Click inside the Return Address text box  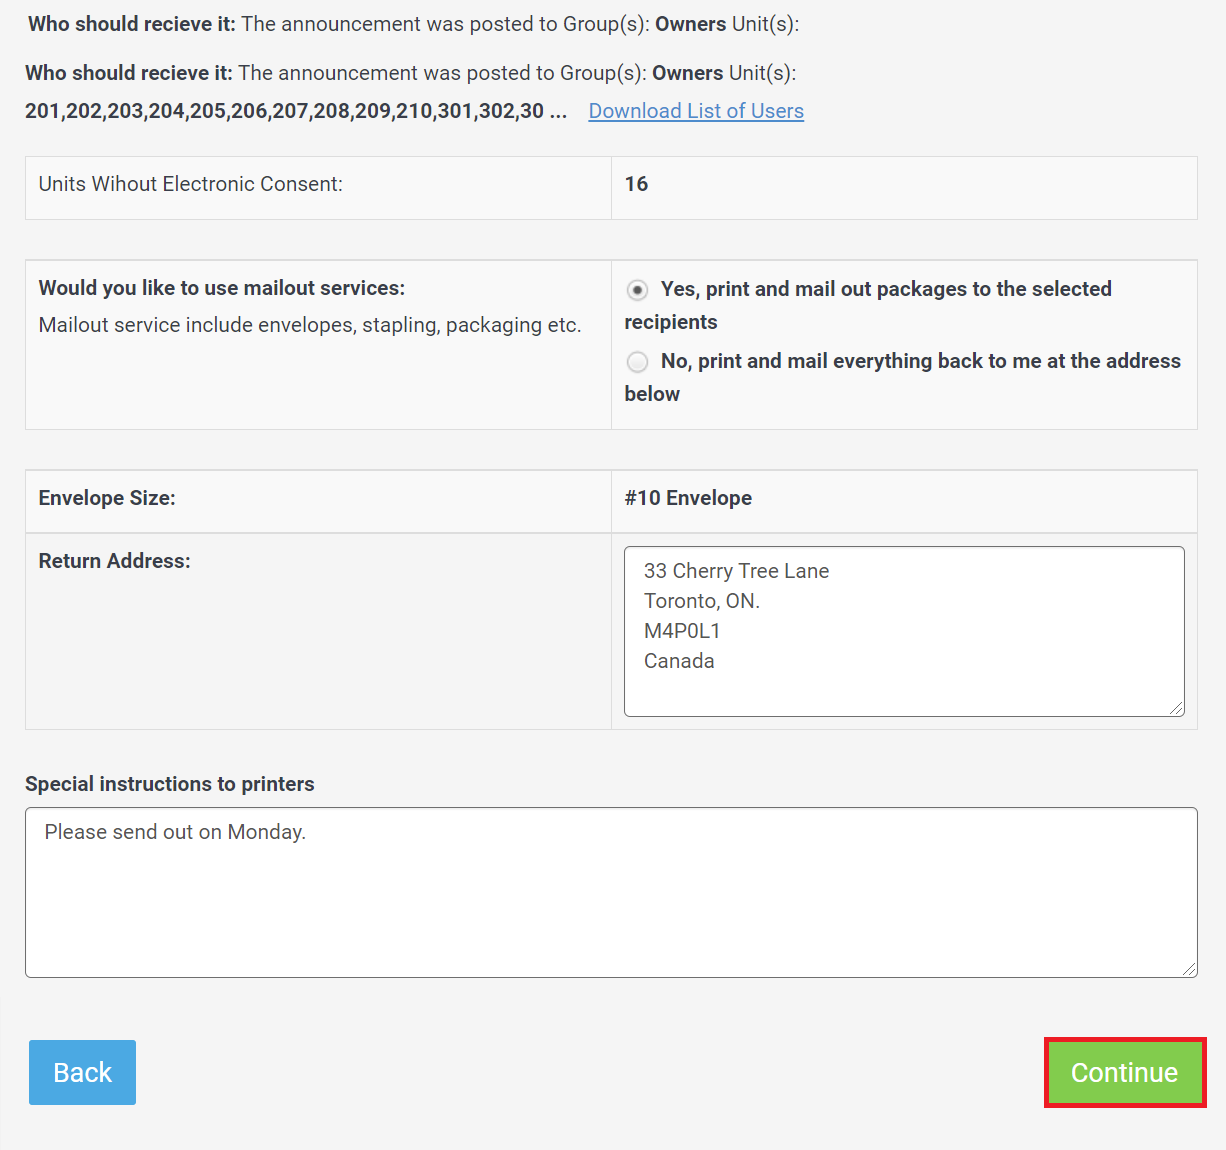pos(904,631)
